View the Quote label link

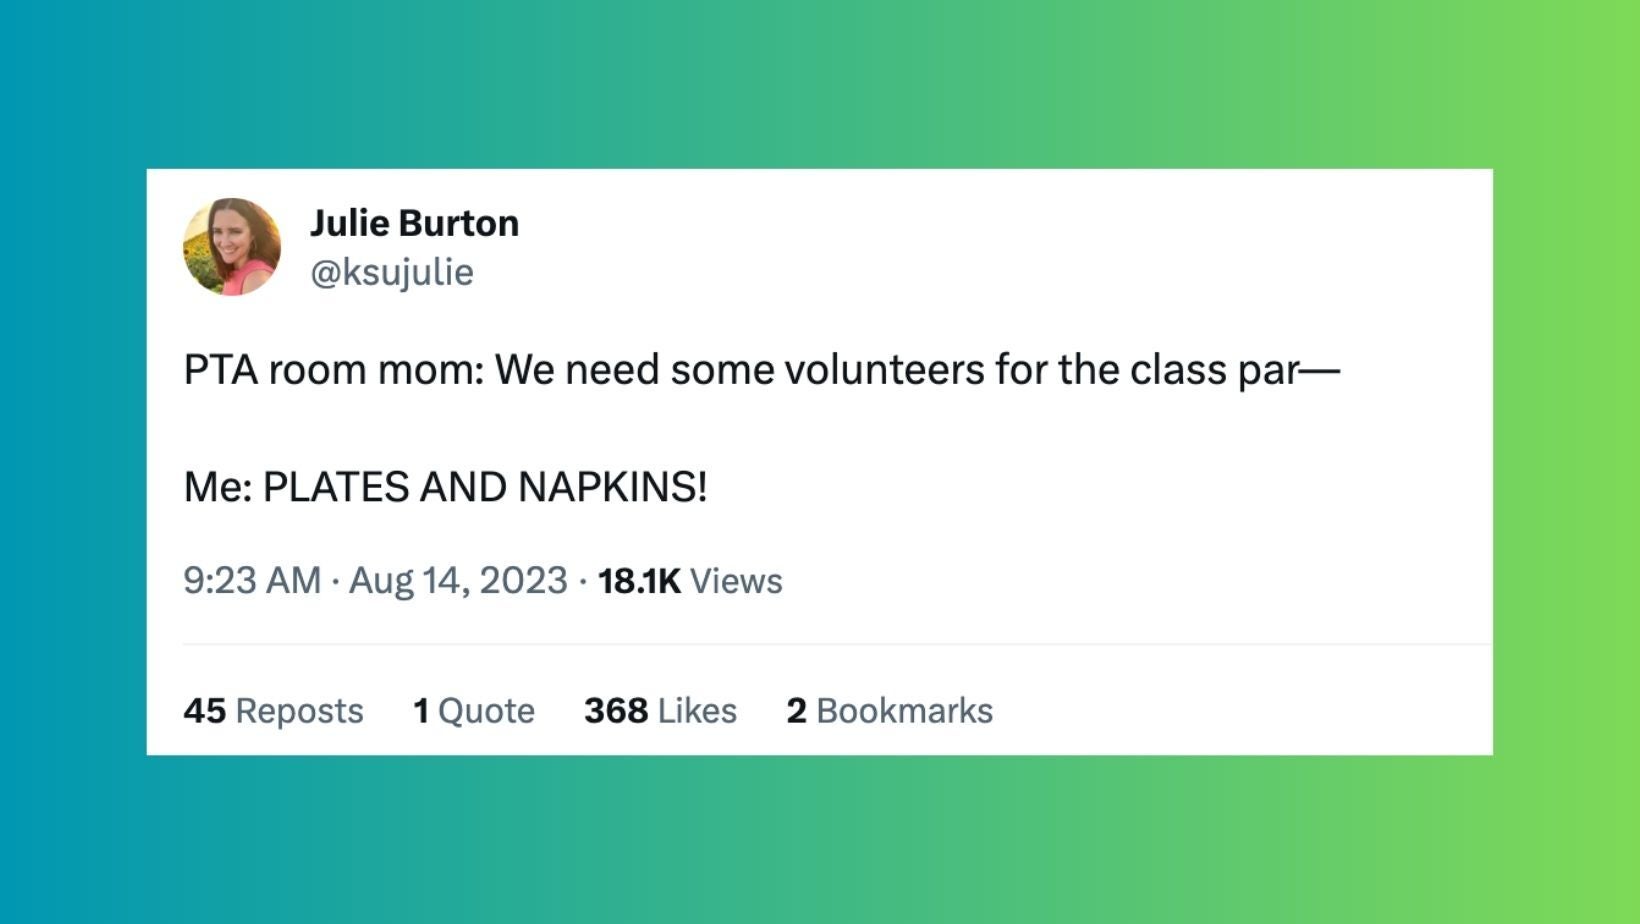tap(486, 711)
